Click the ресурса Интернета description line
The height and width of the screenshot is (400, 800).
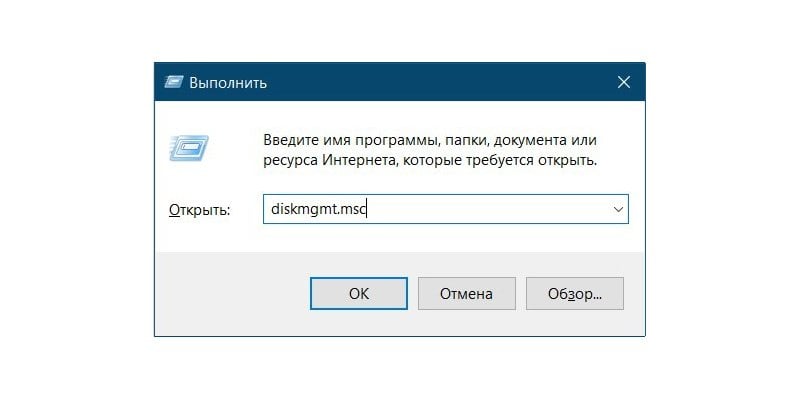[430, 161]
